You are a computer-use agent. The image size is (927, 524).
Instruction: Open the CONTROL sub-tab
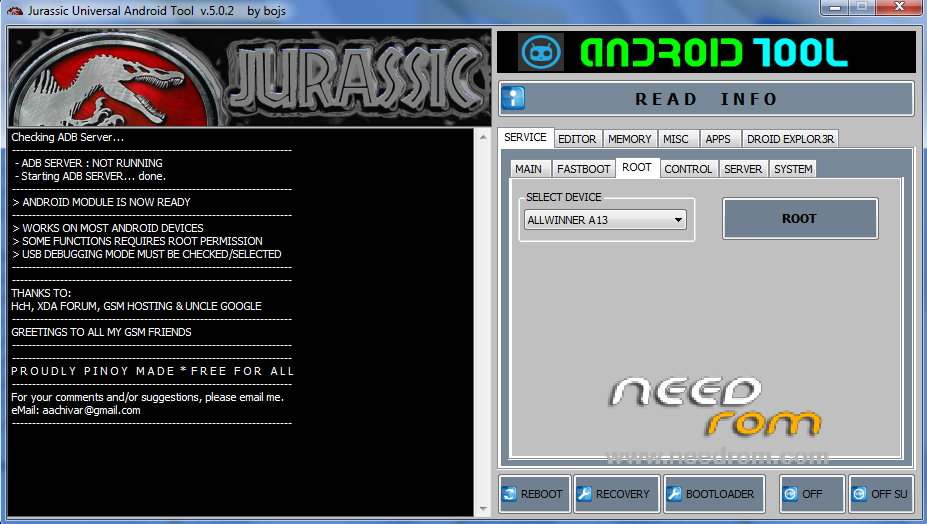[688, 169]
